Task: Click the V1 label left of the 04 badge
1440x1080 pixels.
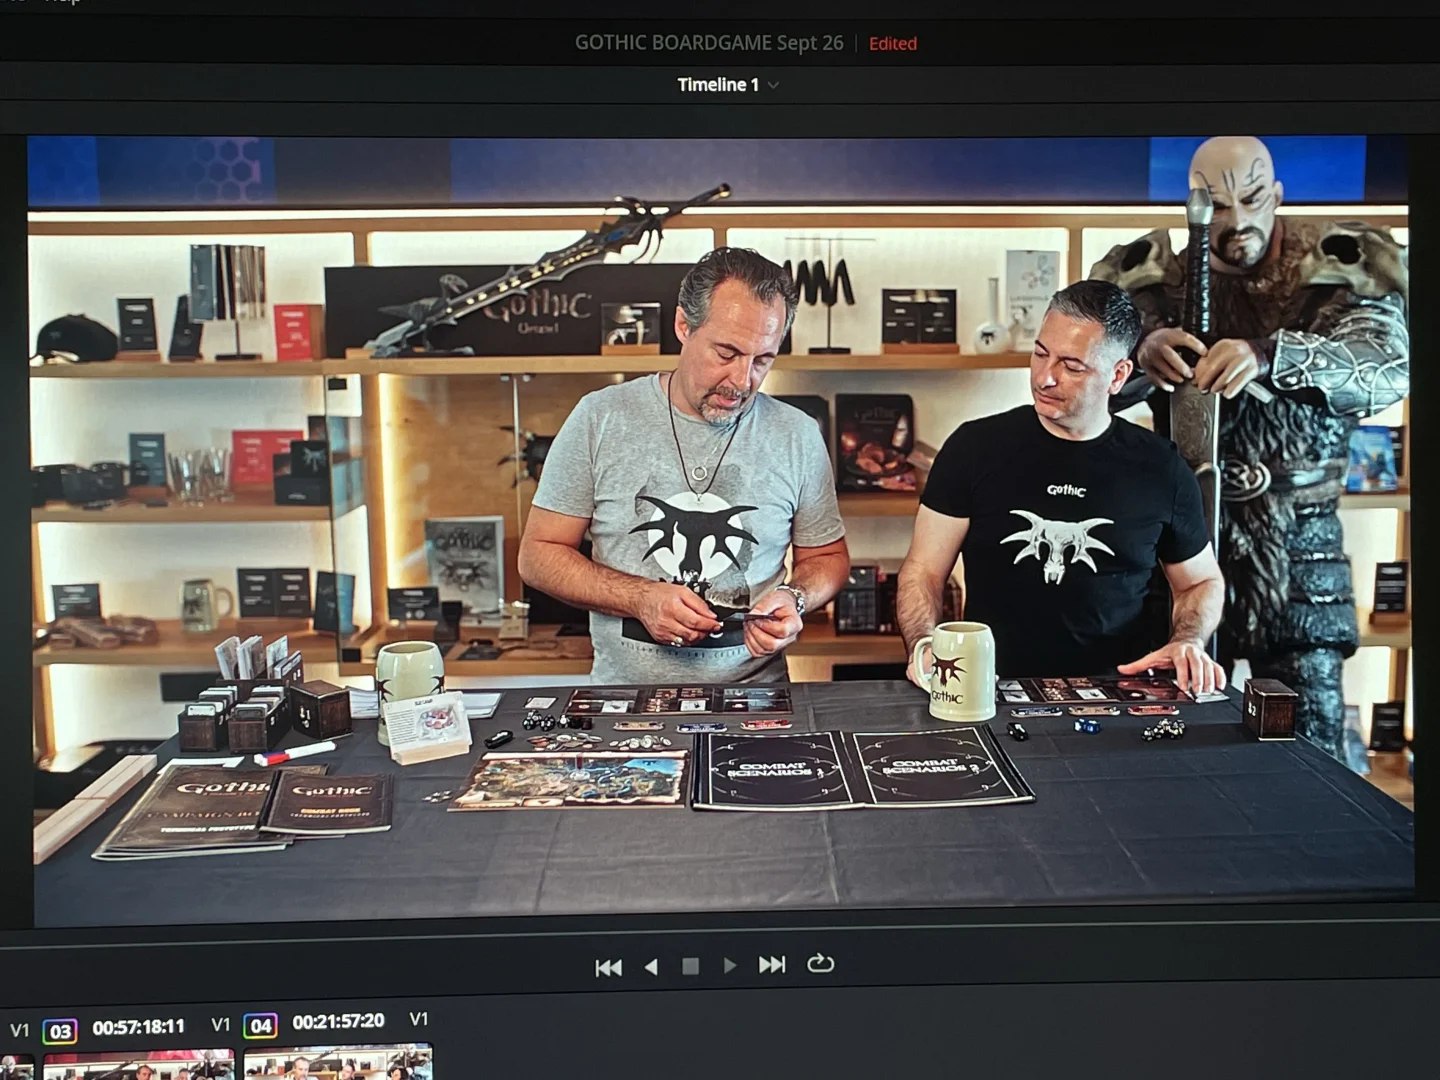Action: pos(221,1025)
